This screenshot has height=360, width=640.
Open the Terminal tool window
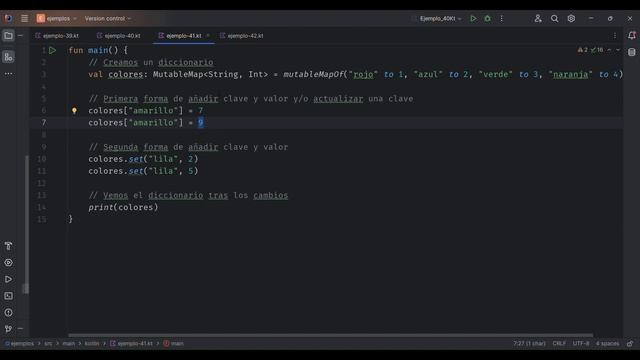pyautogui.click(x=8, y=296)
